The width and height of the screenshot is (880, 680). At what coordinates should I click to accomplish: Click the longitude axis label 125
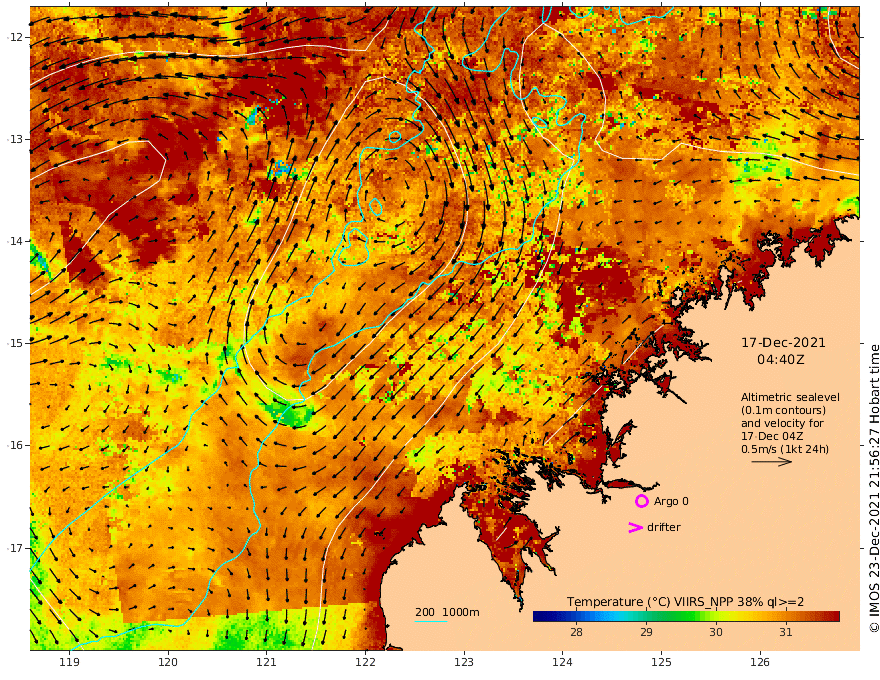pos(662,662)
